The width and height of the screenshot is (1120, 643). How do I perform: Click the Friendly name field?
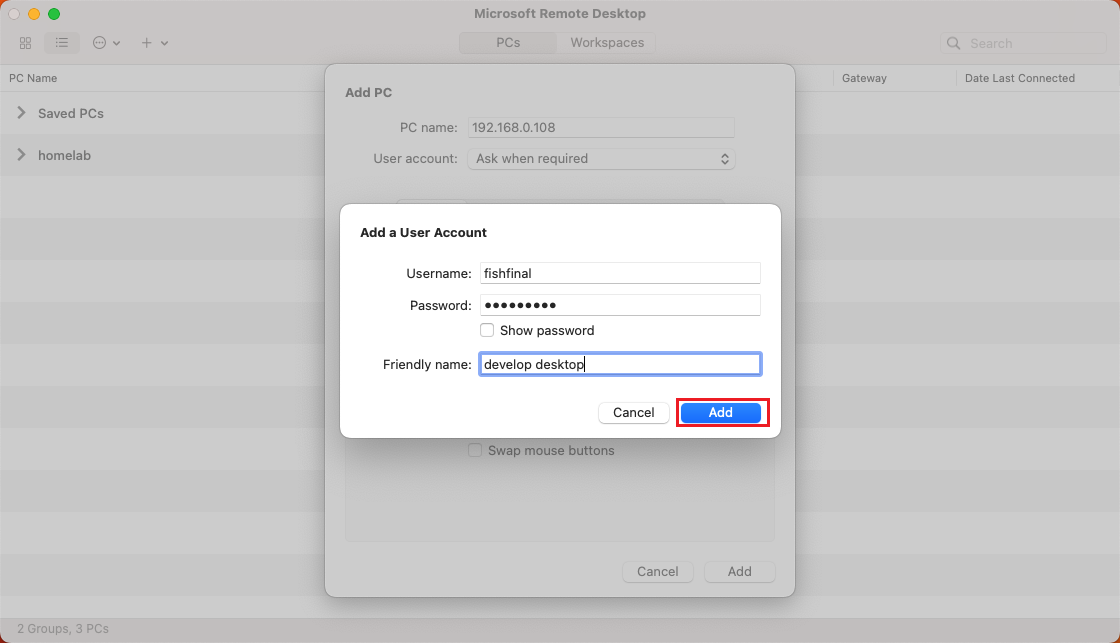coord(620,364)
